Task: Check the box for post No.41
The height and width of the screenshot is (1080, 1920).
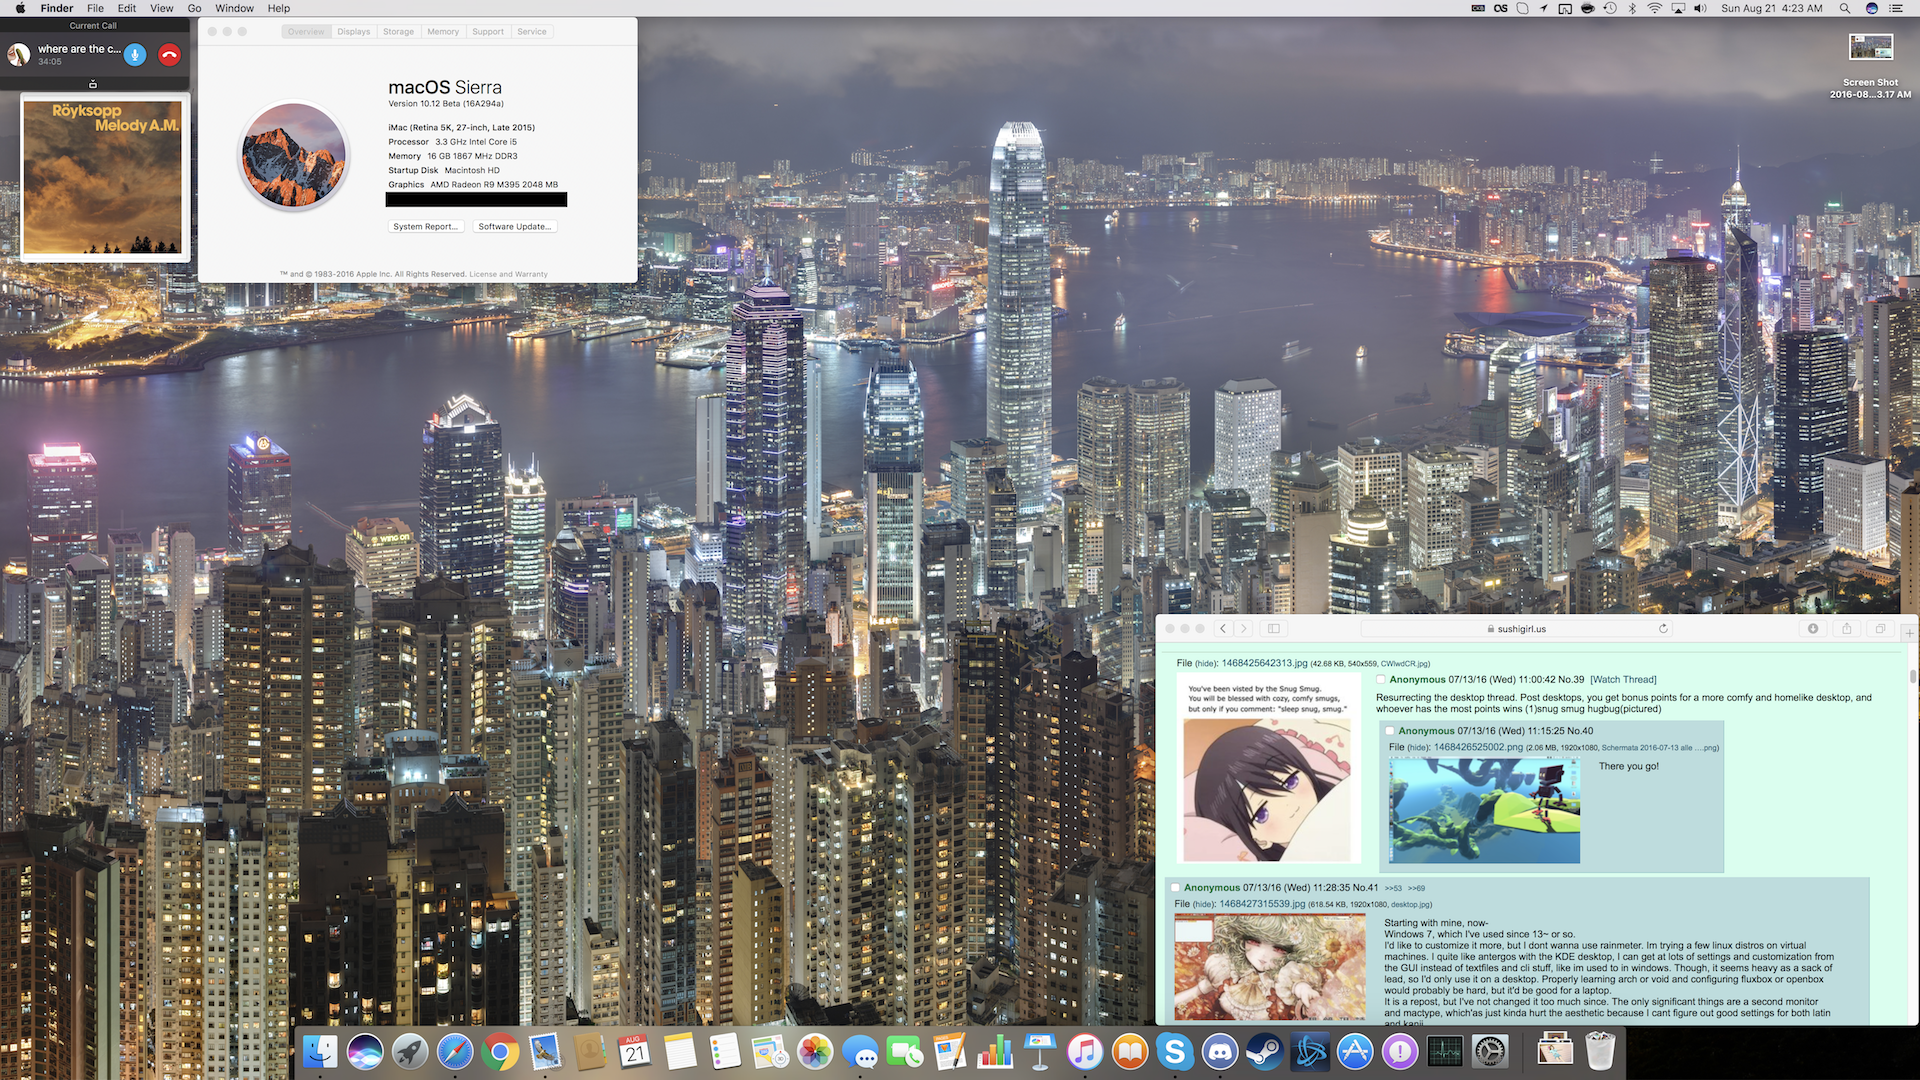Action: tap(1175, 888)
